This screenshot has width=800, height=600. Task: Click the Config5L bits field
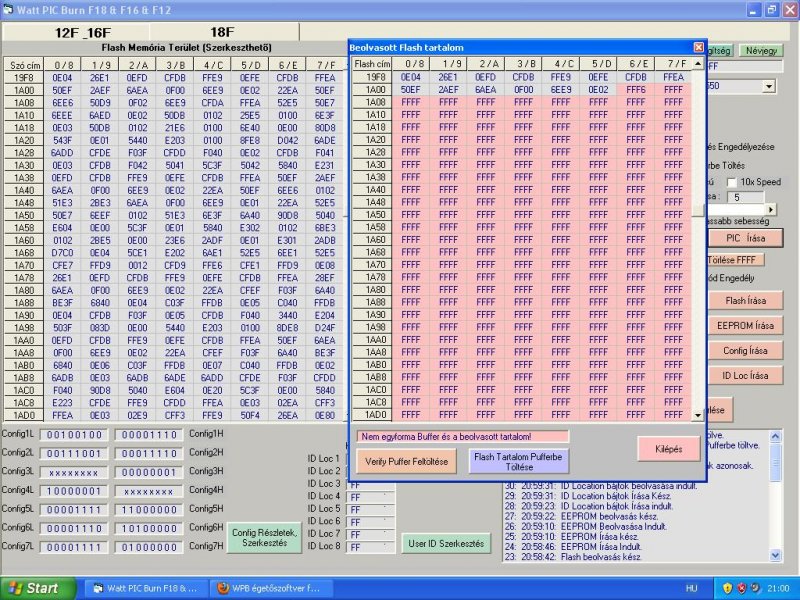tap(74, 510)
